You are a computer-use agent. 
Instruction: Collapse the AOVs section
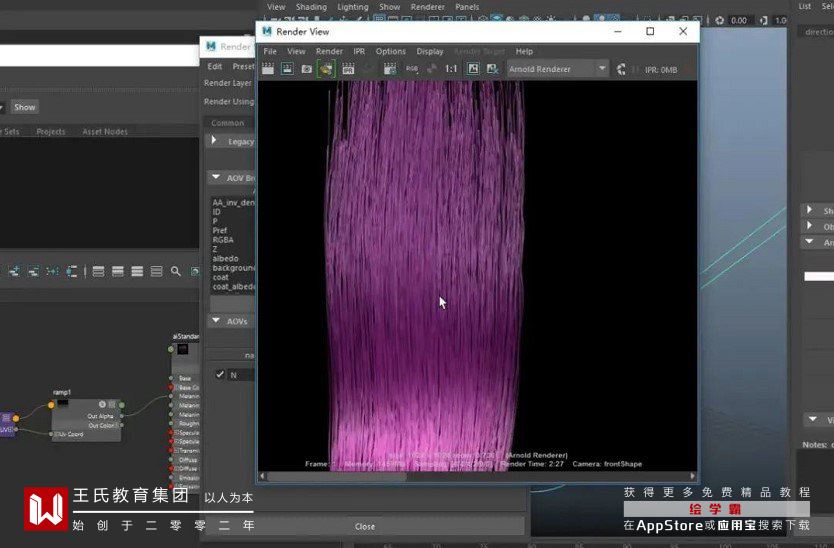pos(215,321)
